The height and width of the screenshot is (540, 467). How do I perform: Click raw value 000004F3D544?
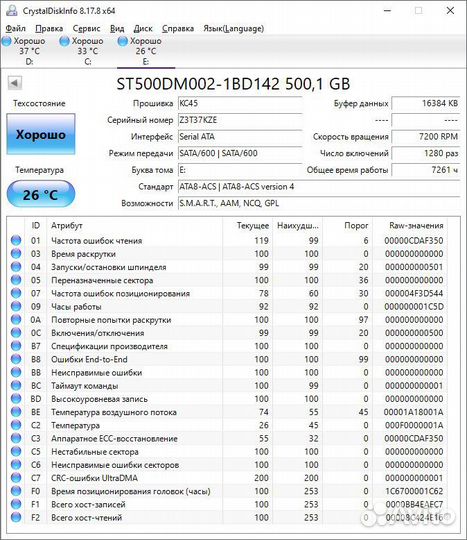pos(414,293)
